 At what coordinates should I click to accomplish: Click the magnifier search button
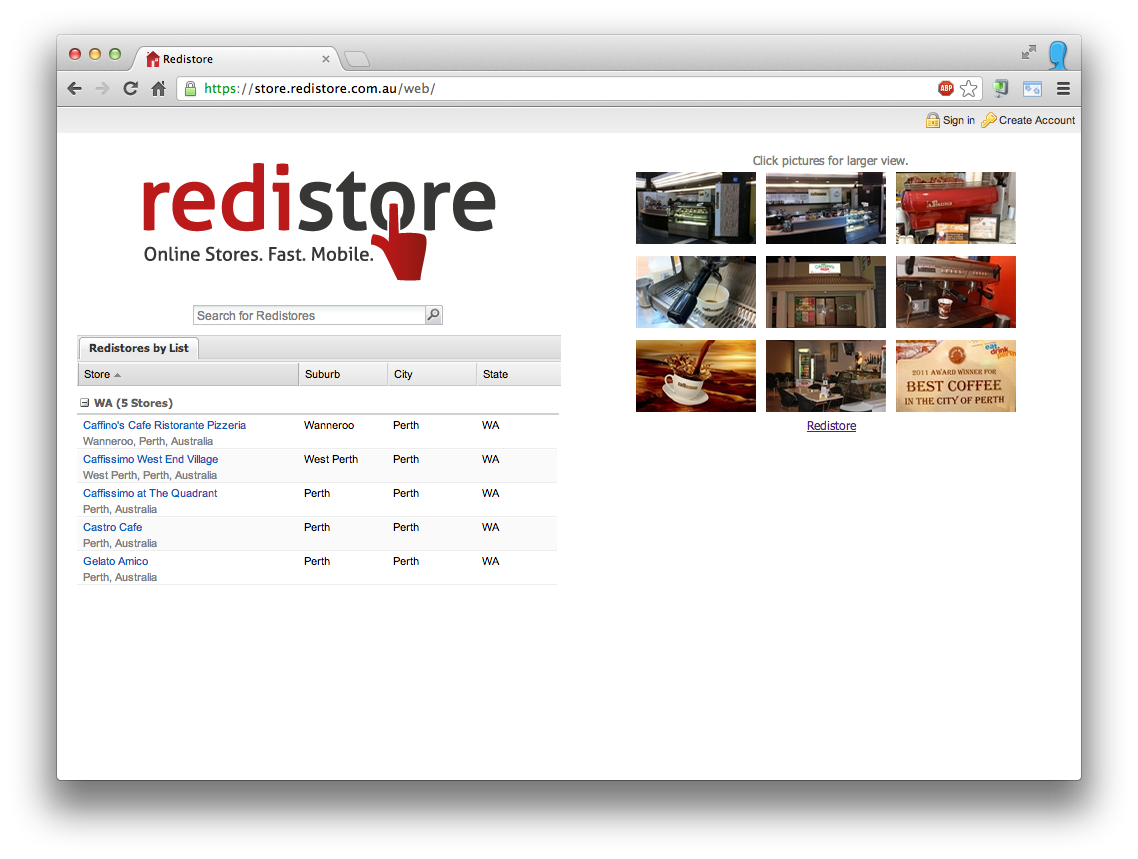[x=433, y=315]
